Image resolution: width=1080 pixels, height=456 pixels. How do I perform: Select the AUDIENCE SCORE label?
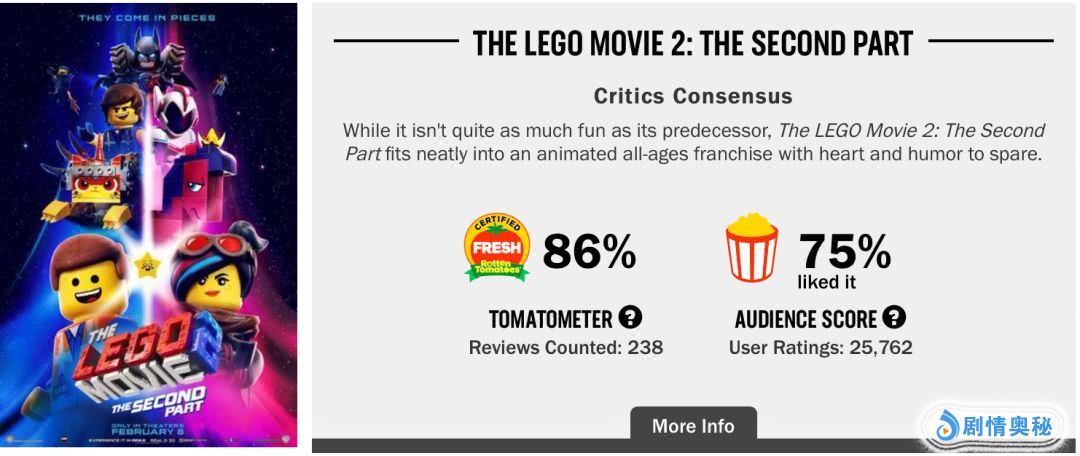(806, 319)
